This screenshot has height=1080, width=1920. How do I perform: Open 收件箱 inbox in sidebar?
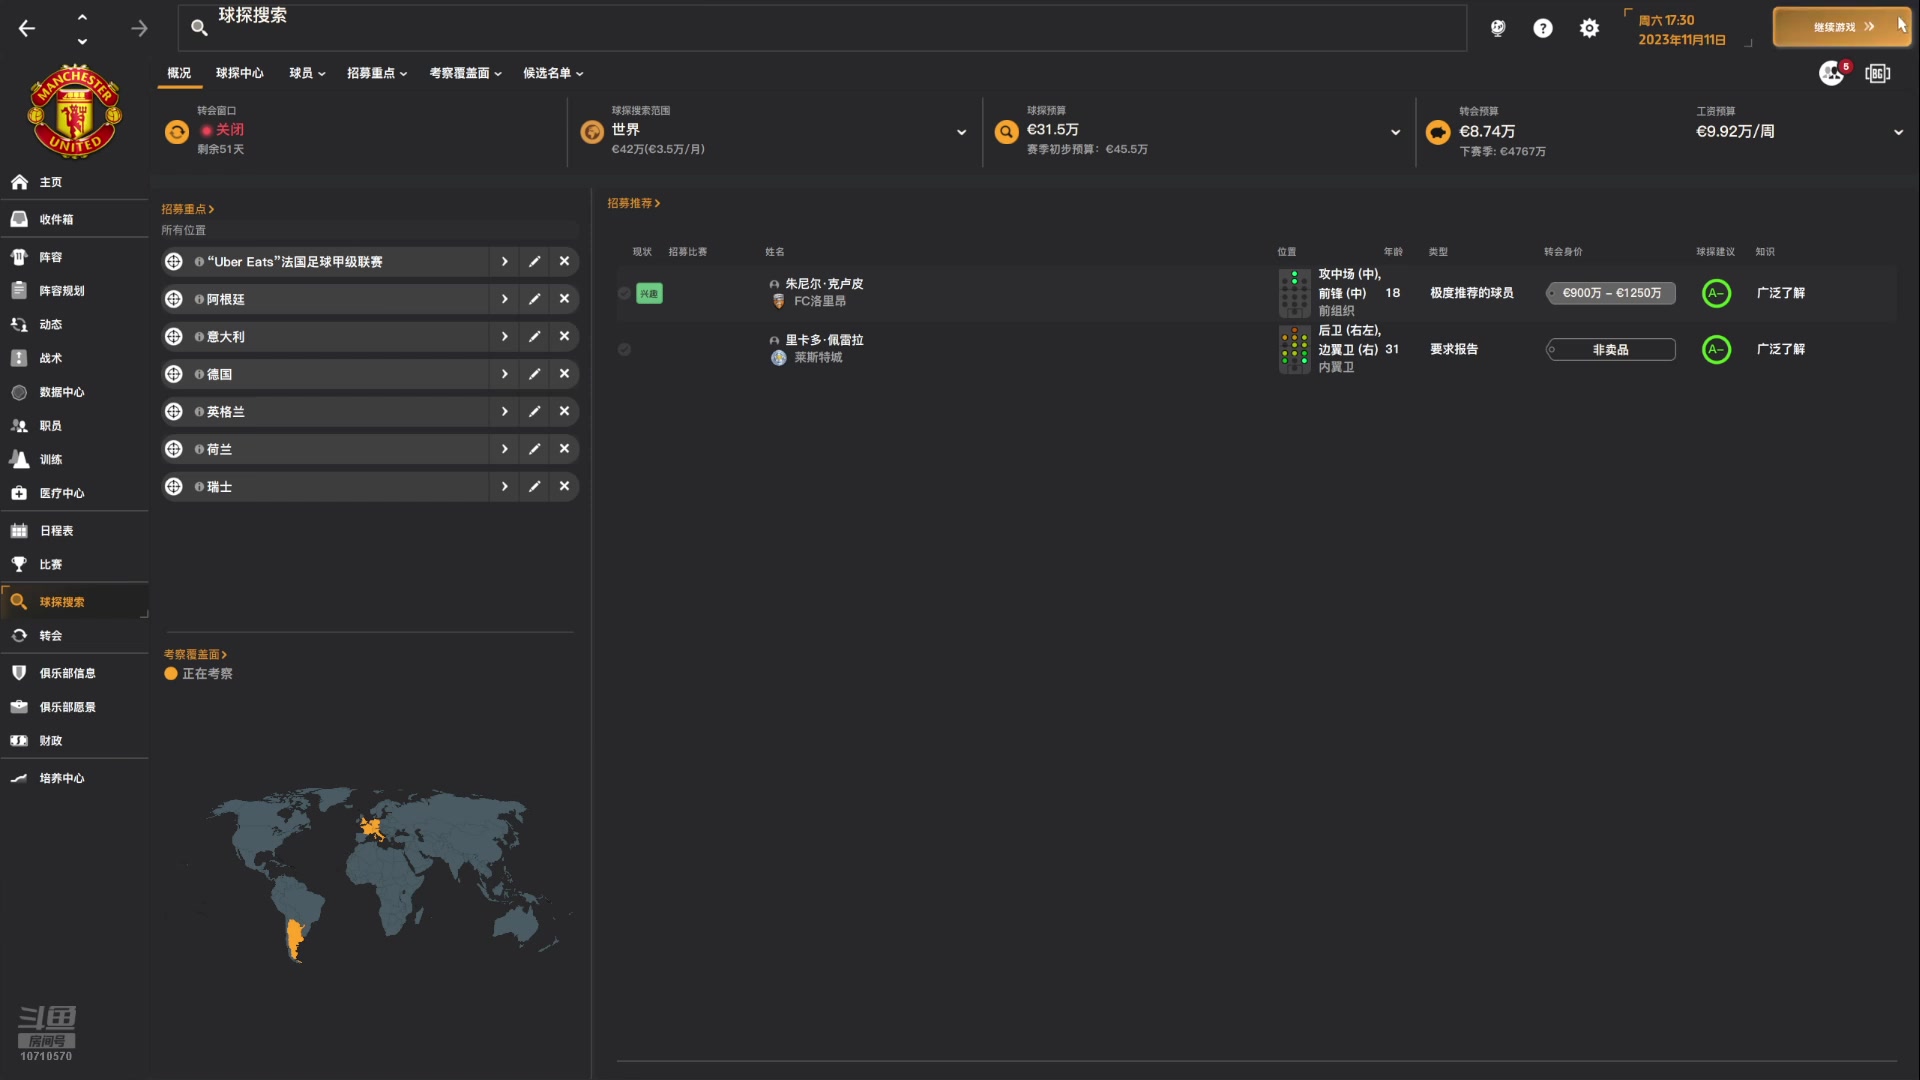(74, 219)
